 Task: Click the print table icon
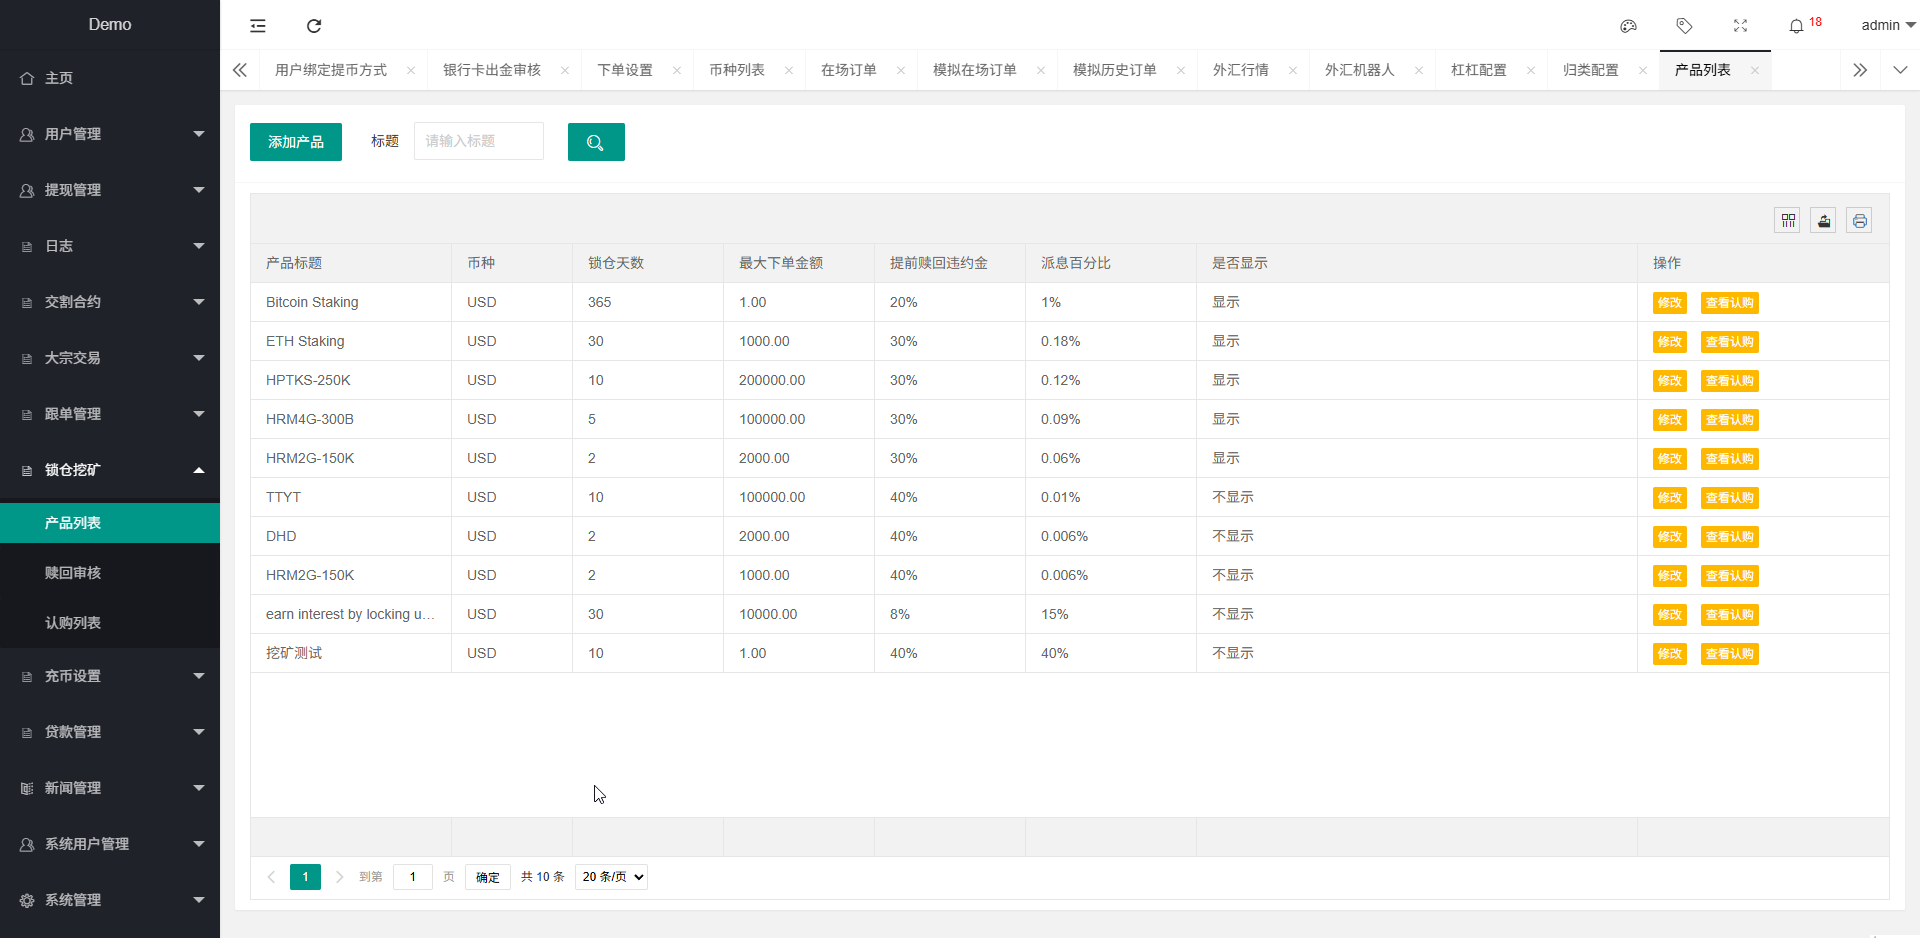1860,221
